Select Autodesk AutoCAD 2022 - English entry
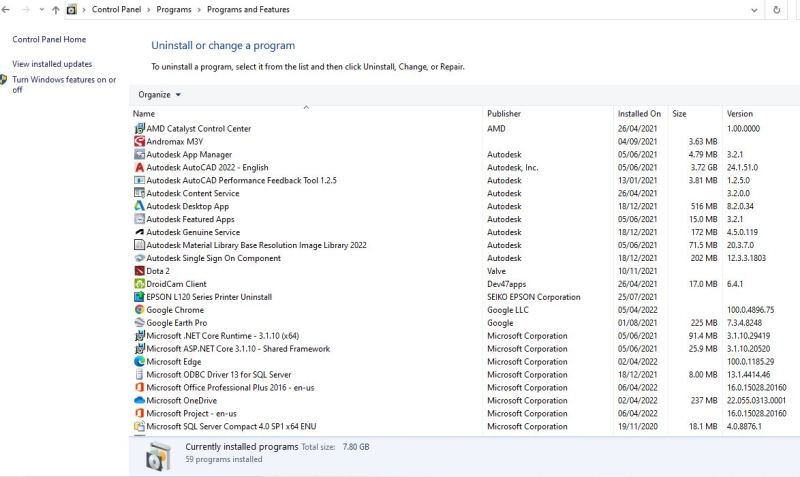This screenshot has width=800, height=477. 207,167
